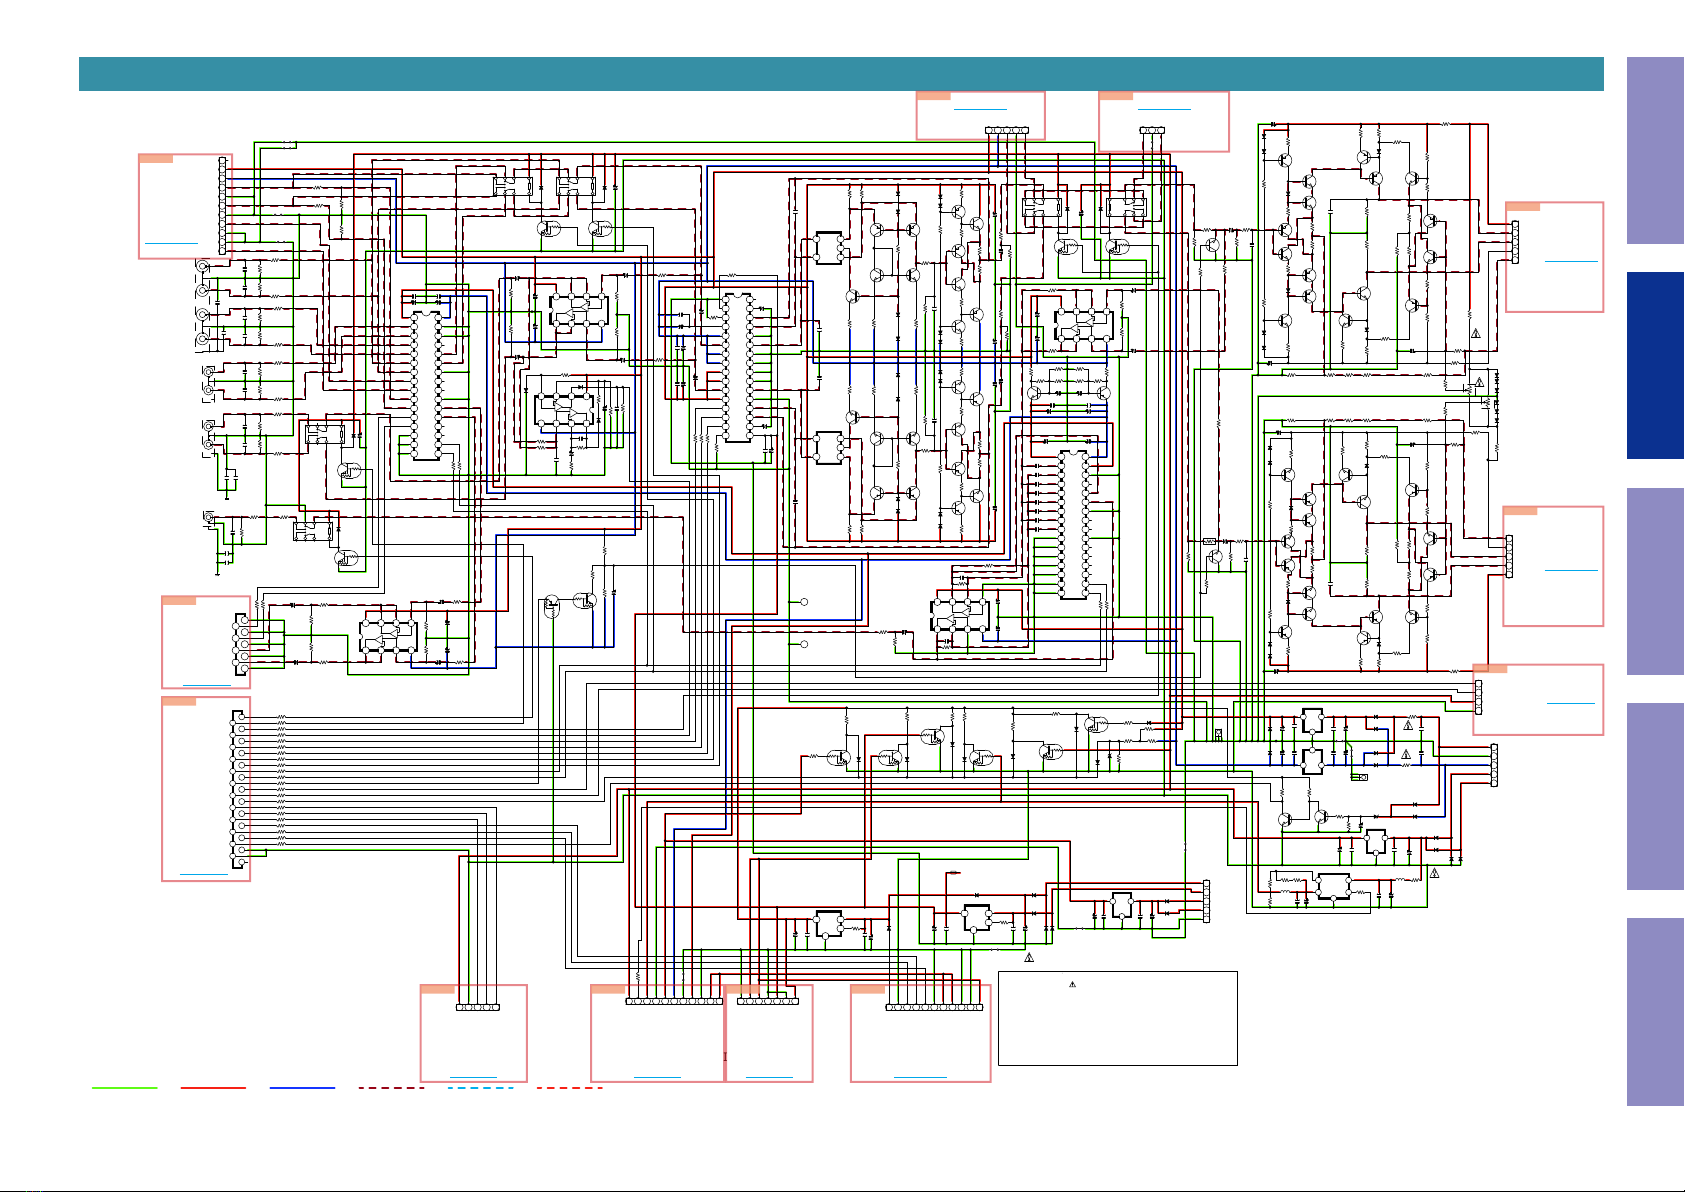Click the green solid line in the legend
The width and height of the screenshot is (1685, 1192).
pyautogui.click(x=125, y=1088)
